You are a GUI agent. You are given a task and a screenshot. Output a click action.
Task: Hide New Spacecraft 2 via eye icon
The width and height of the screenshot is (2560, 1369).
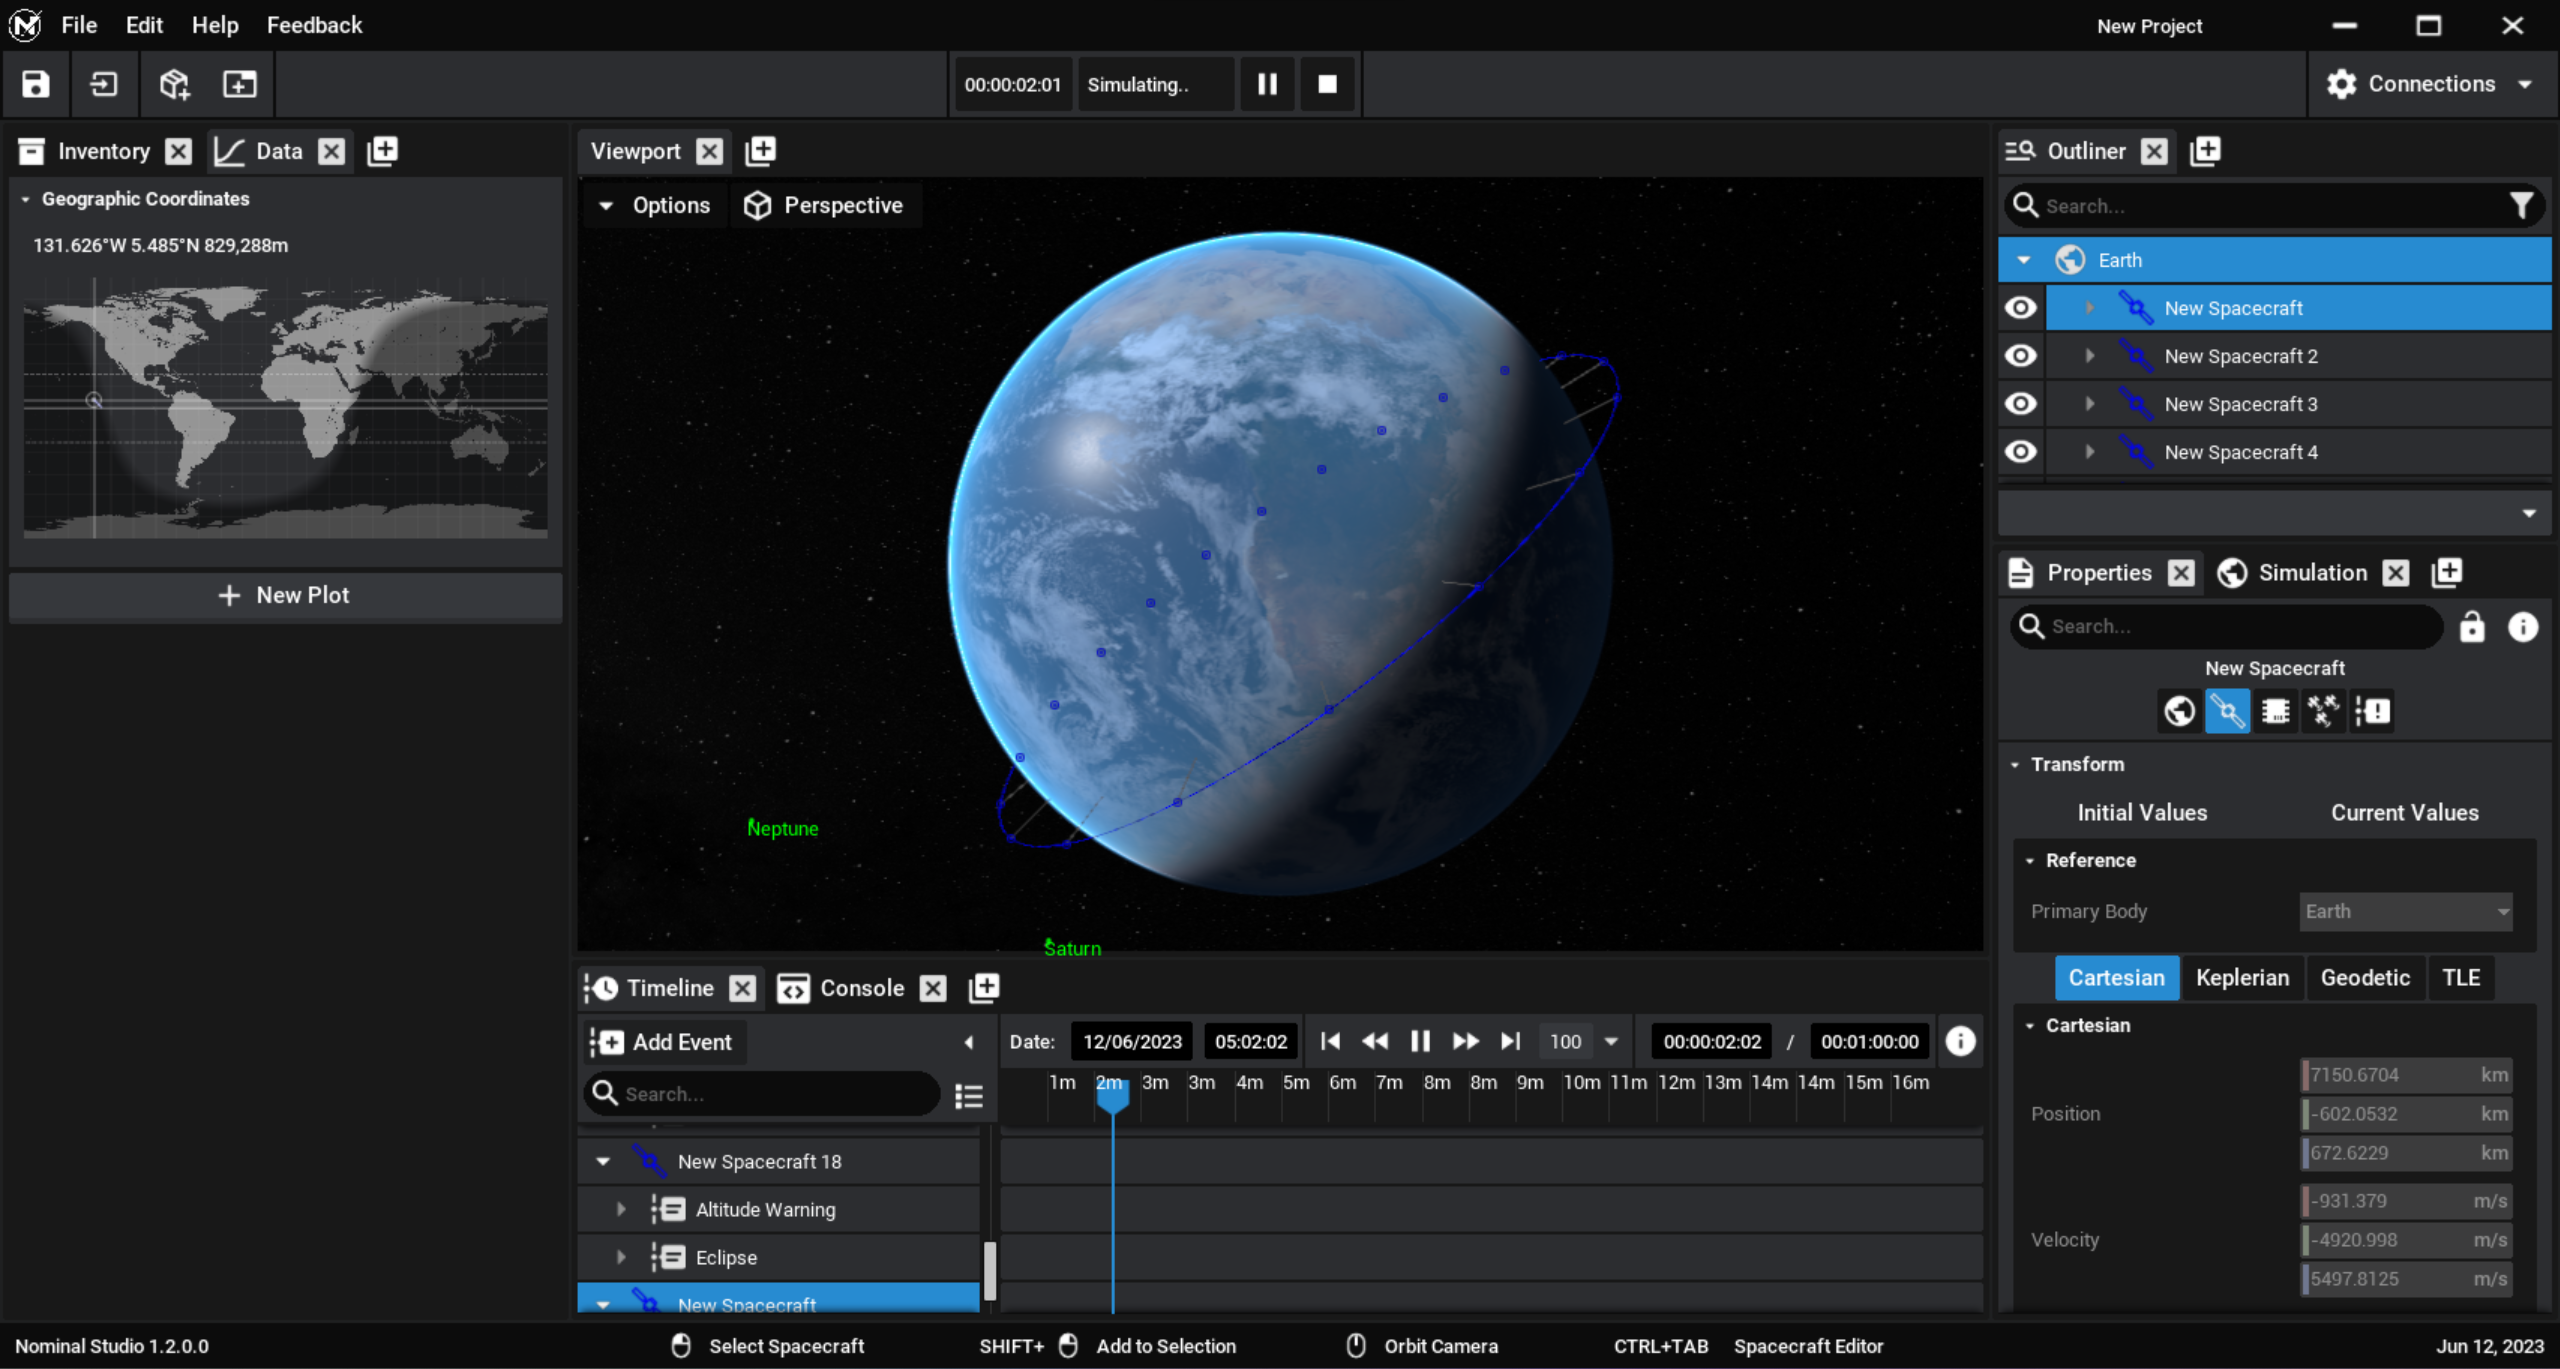2021,356
